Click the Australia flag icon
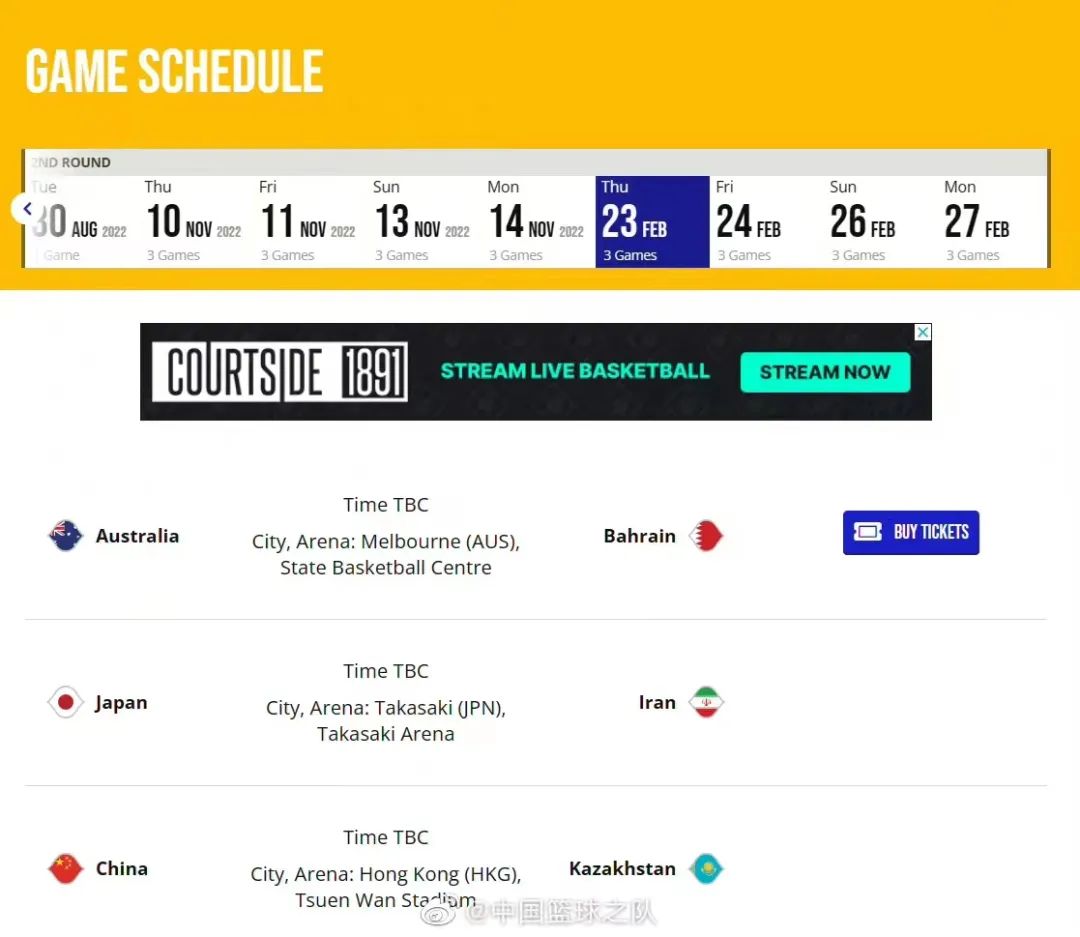The width and height of the screenshot is (1080, 937). tap(65, 535)
